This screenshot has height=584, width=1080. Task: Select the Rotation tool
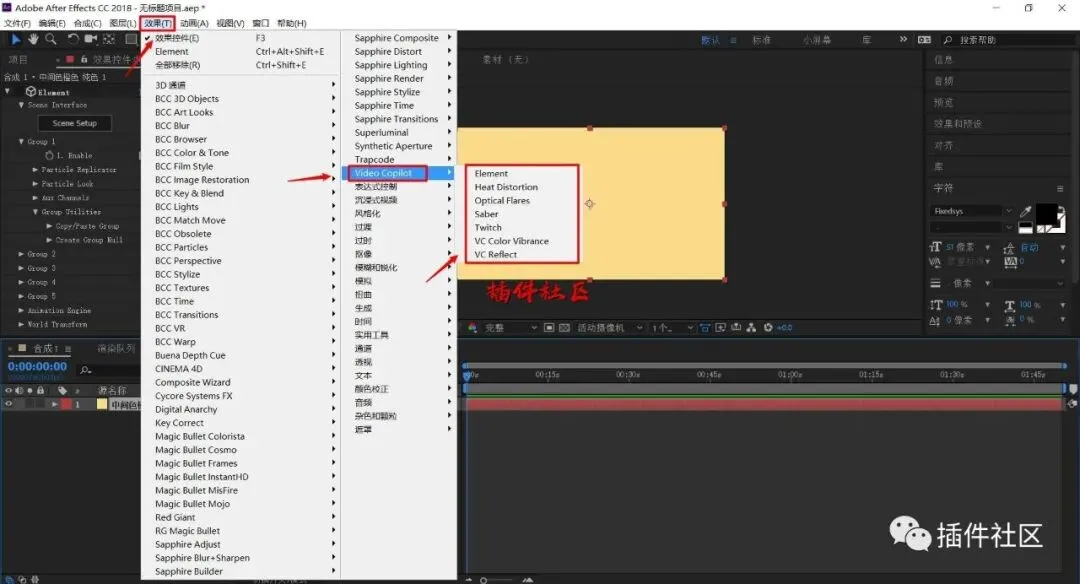73,39
